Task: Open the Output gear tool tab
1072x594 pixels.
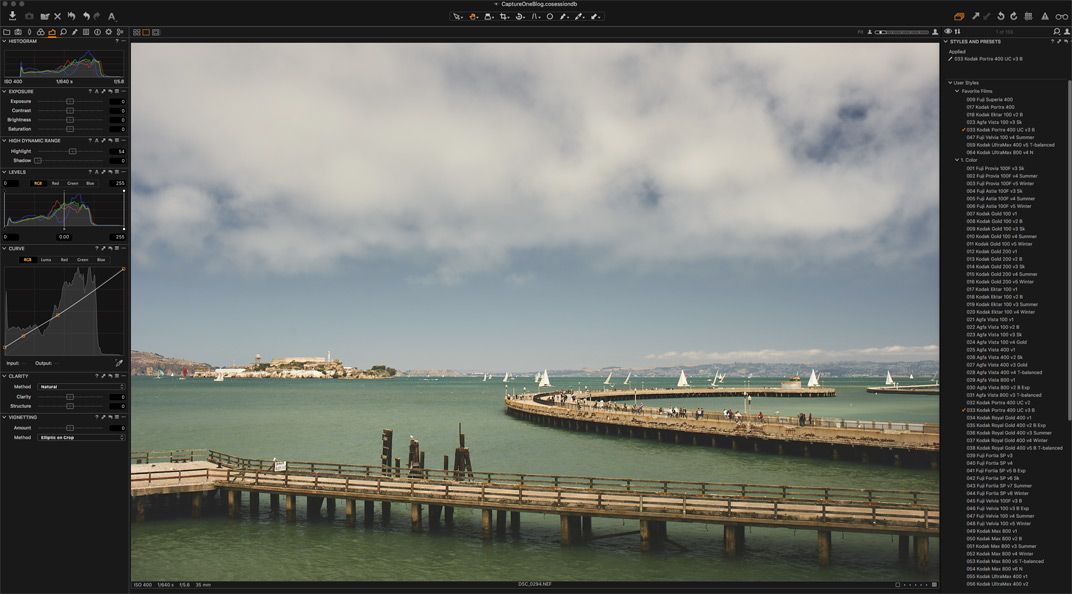Action: coord(108,32)
